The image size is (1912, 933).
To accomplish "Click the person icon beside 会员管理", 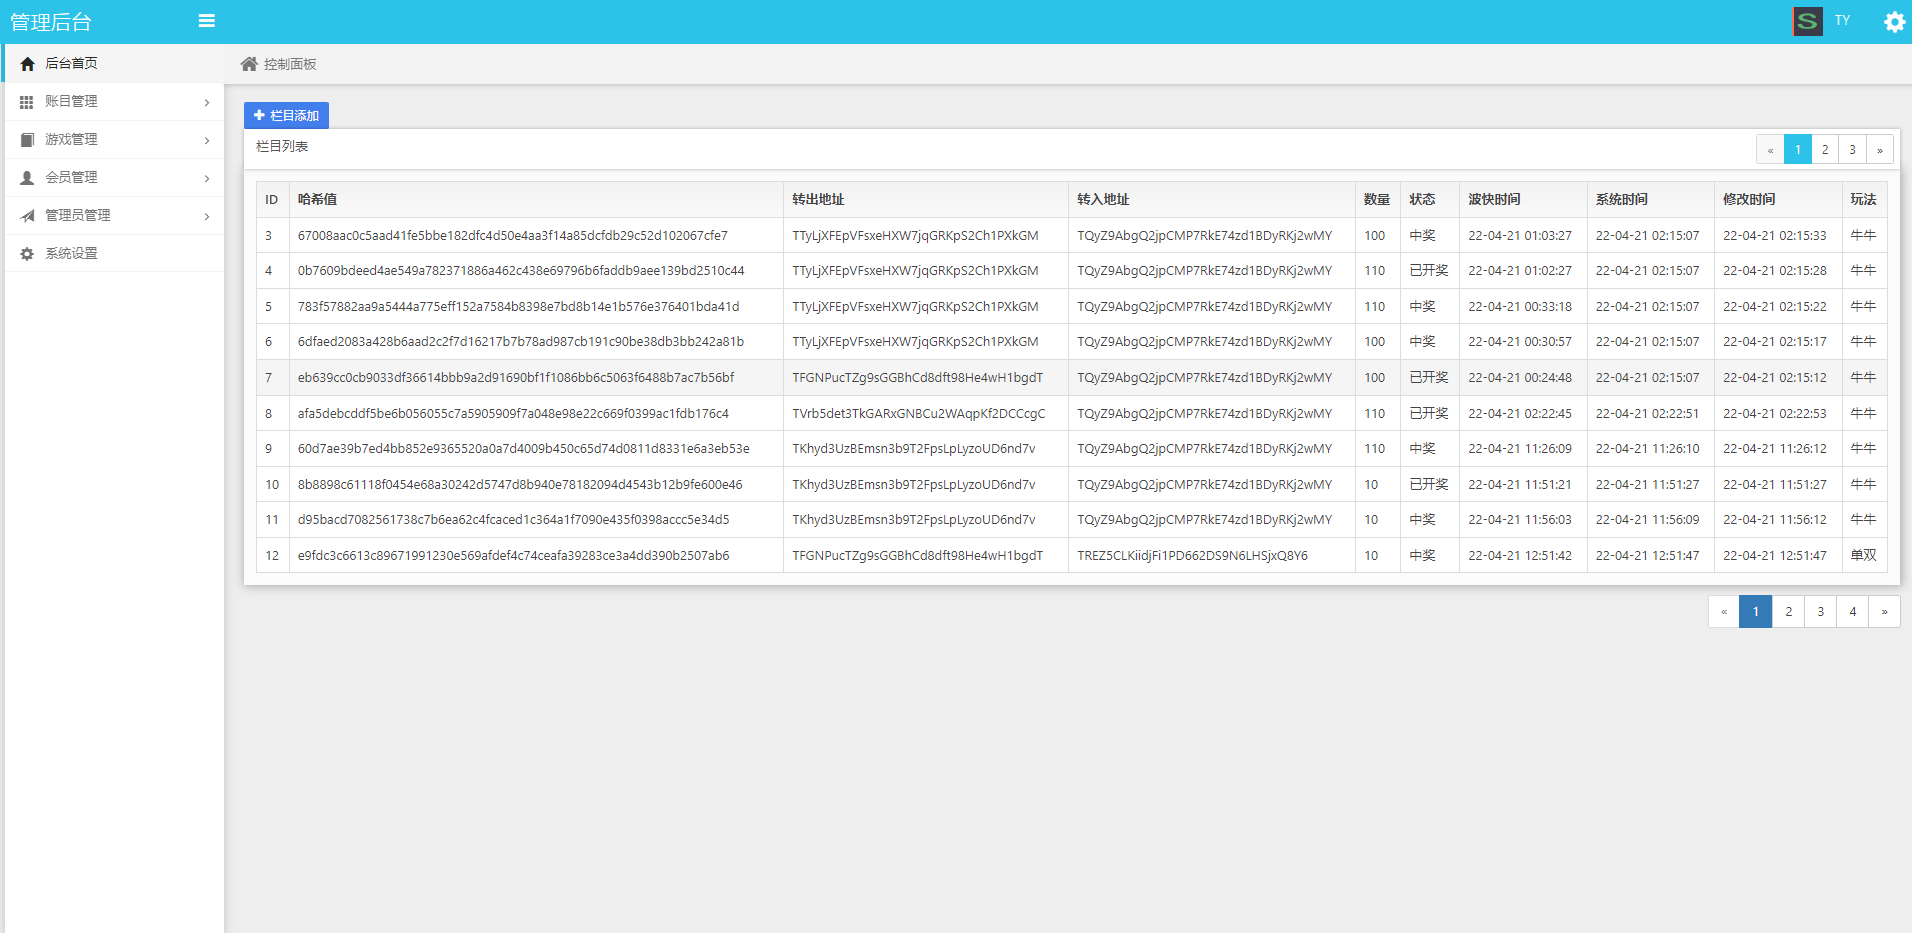I will pos(27,178).
